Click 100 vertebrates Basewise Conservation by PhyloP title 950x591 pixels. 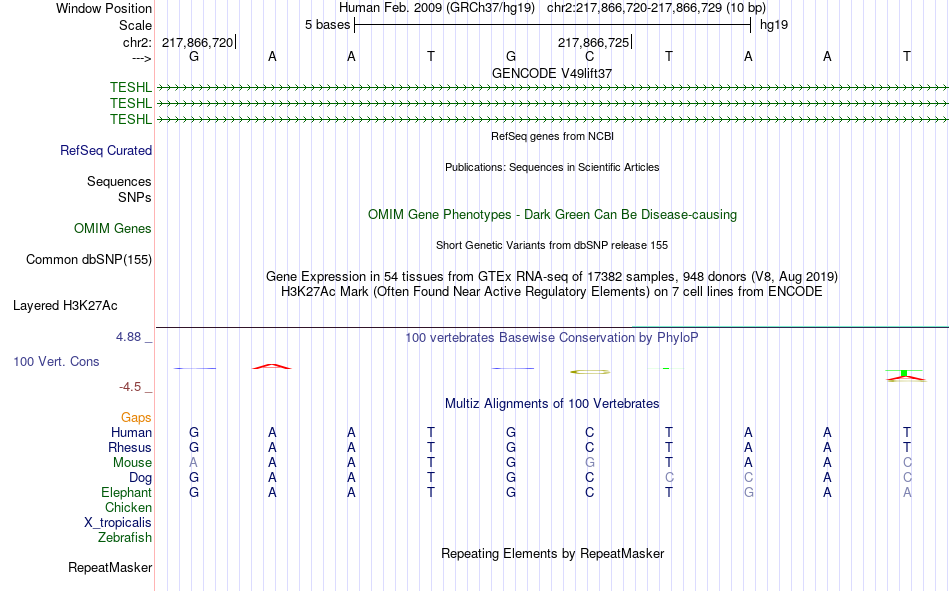click(552, 338)
